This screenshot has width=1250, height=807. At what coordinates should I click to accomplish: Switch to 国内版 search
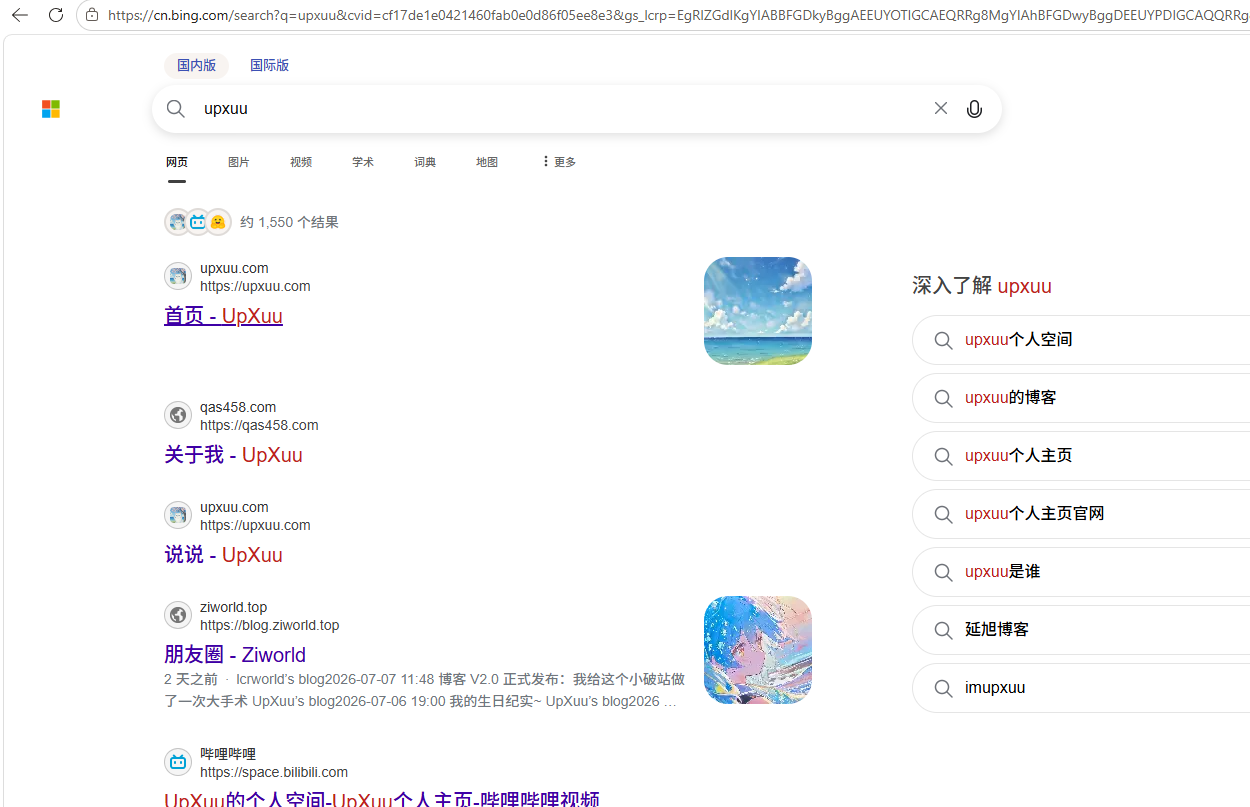[196, 65]
